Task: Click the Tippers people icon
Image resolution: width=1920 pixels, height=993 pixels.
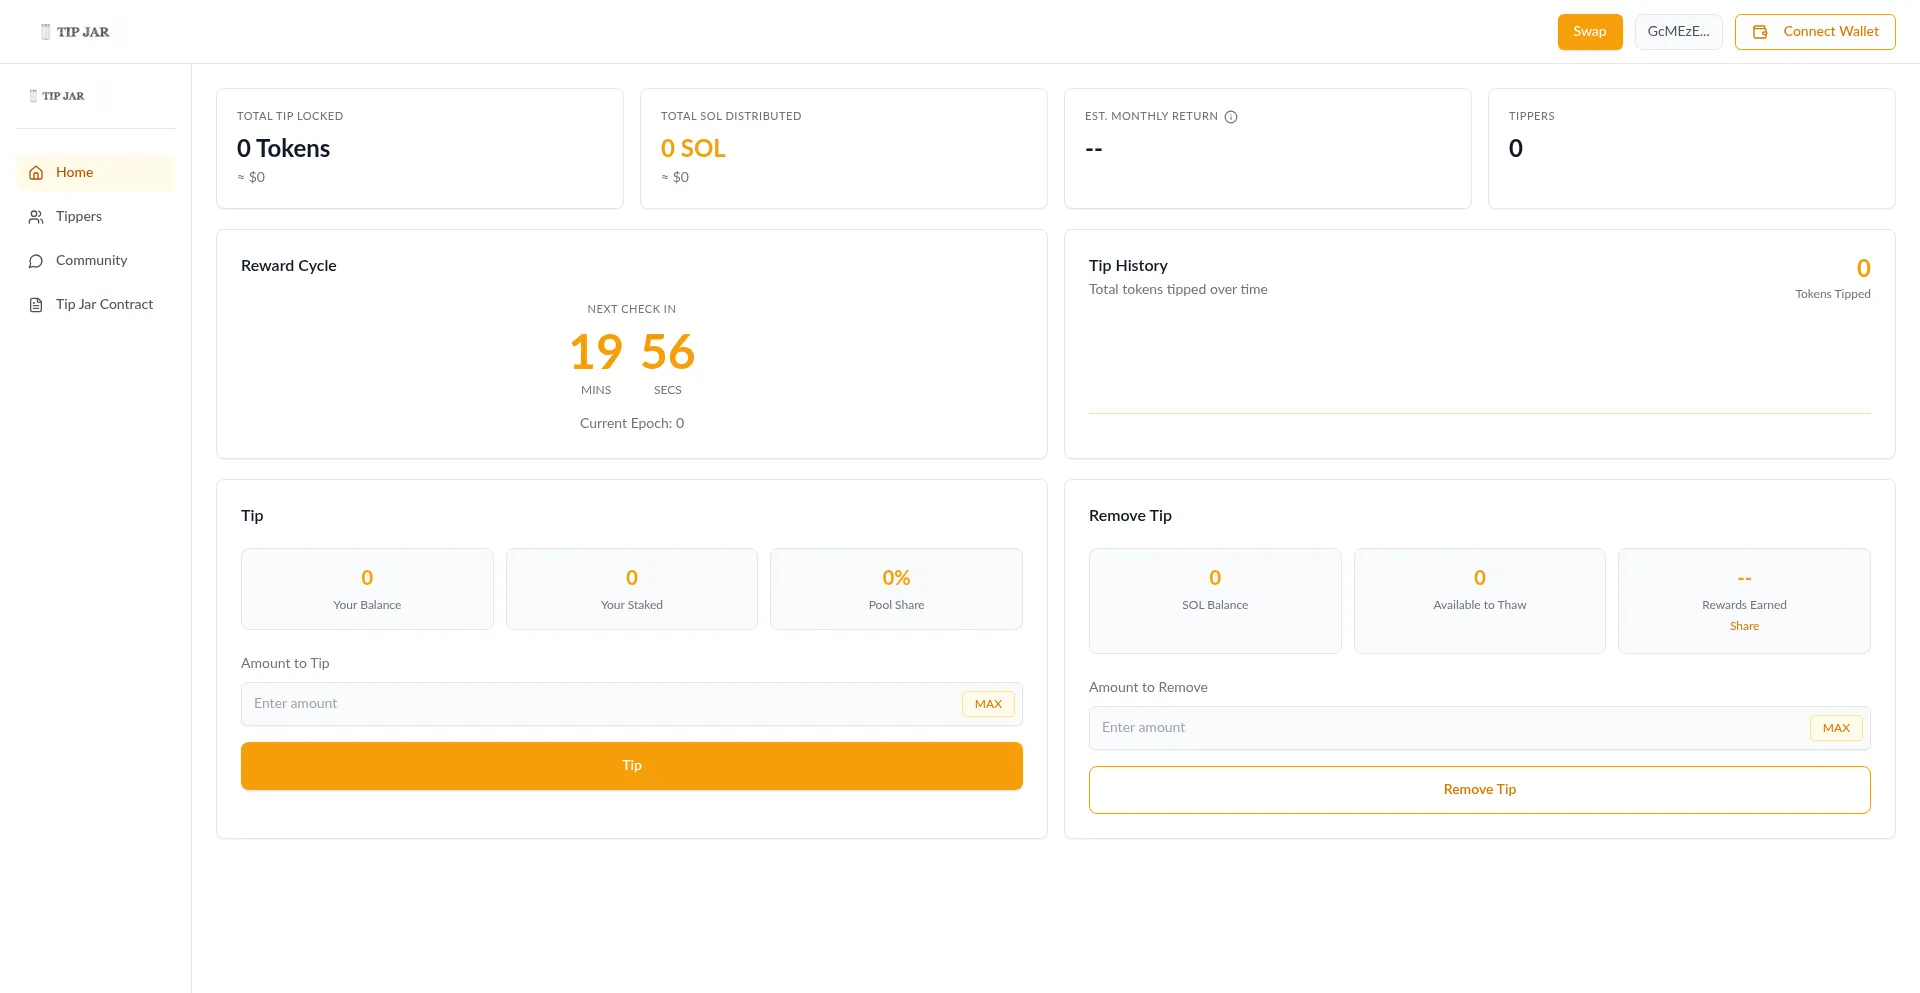Action: pyautogui.click(x=36, y=217)
